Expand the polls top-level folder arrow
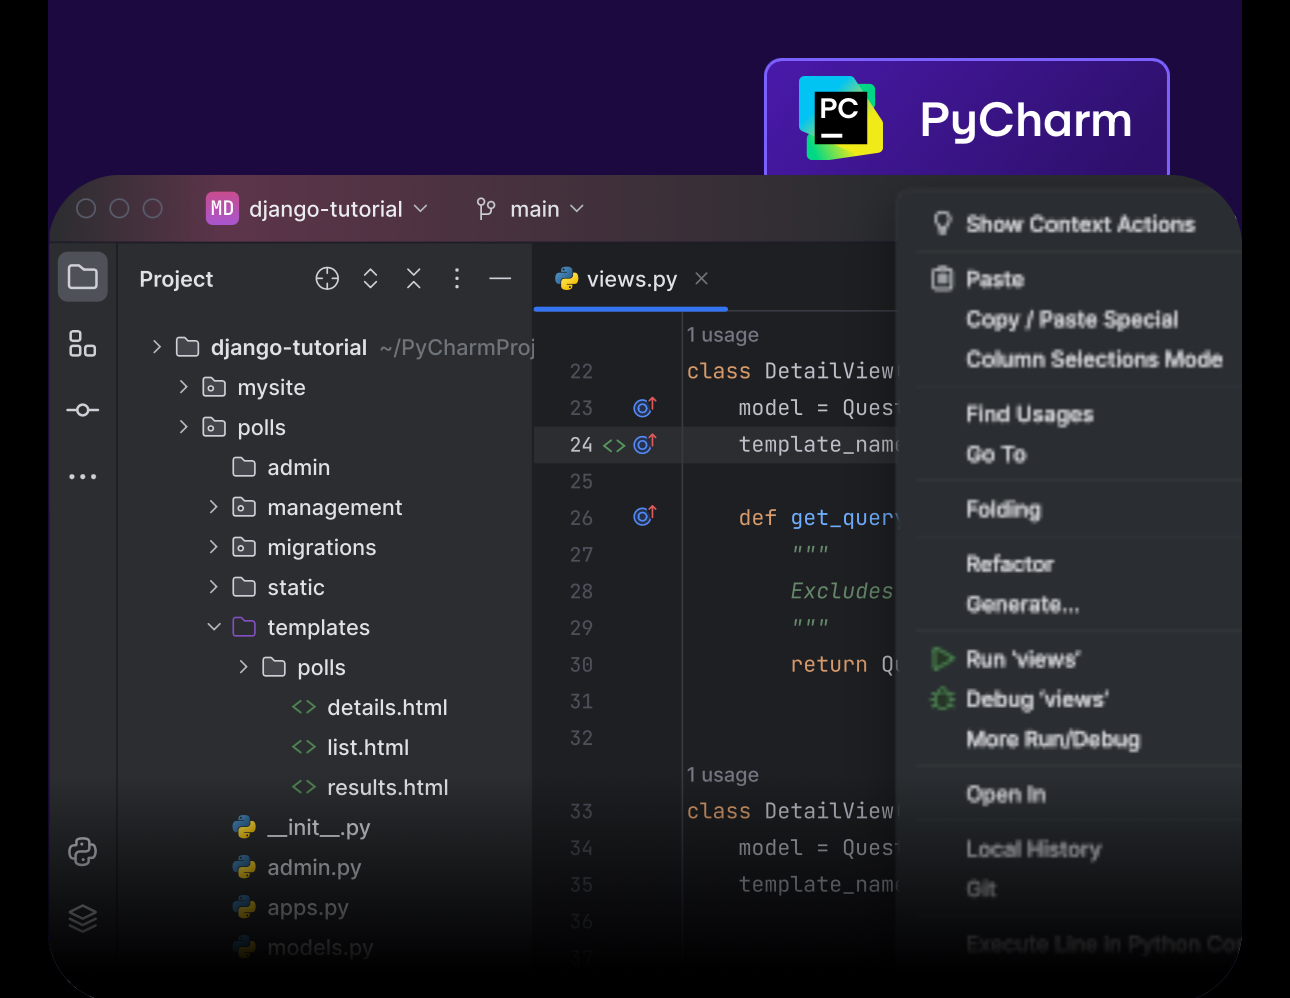Viewport: 1290px width, 998px height. (x=183, y=426)
